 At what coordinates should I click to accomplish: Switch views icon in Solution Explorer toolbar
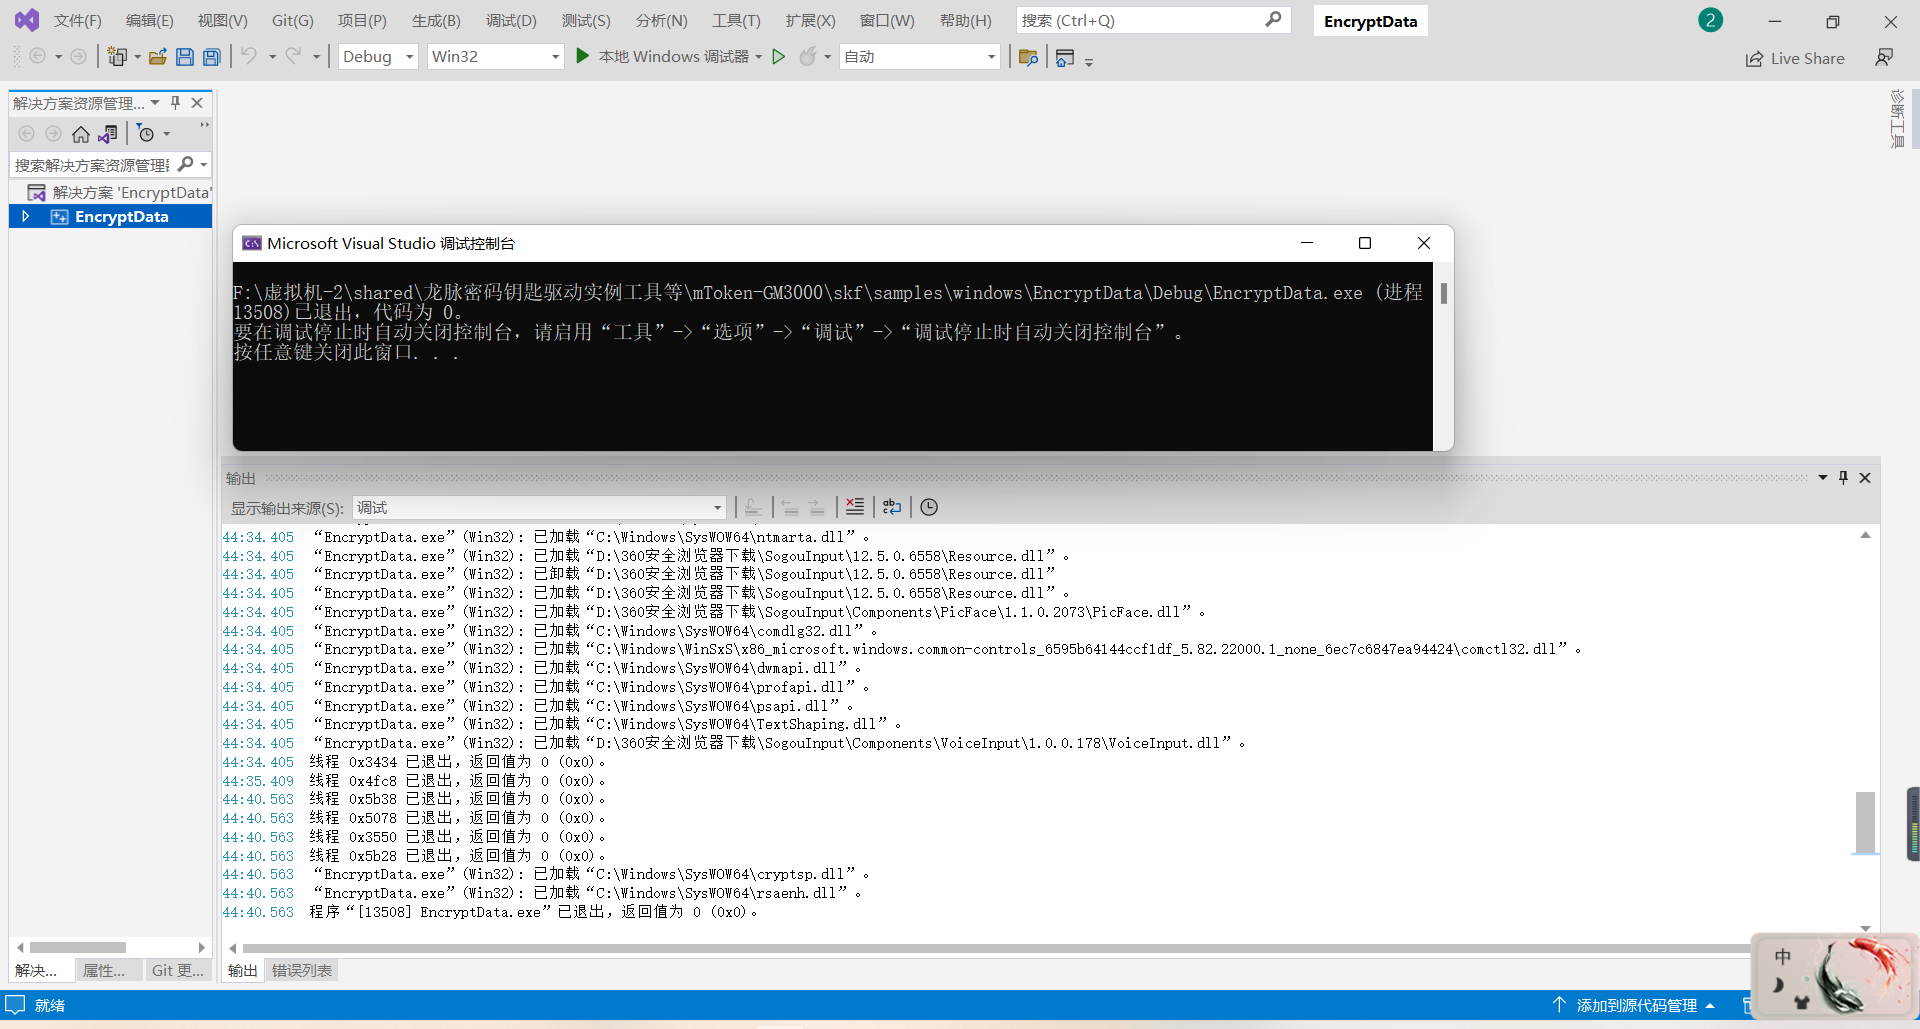click(x=108, y=134)
